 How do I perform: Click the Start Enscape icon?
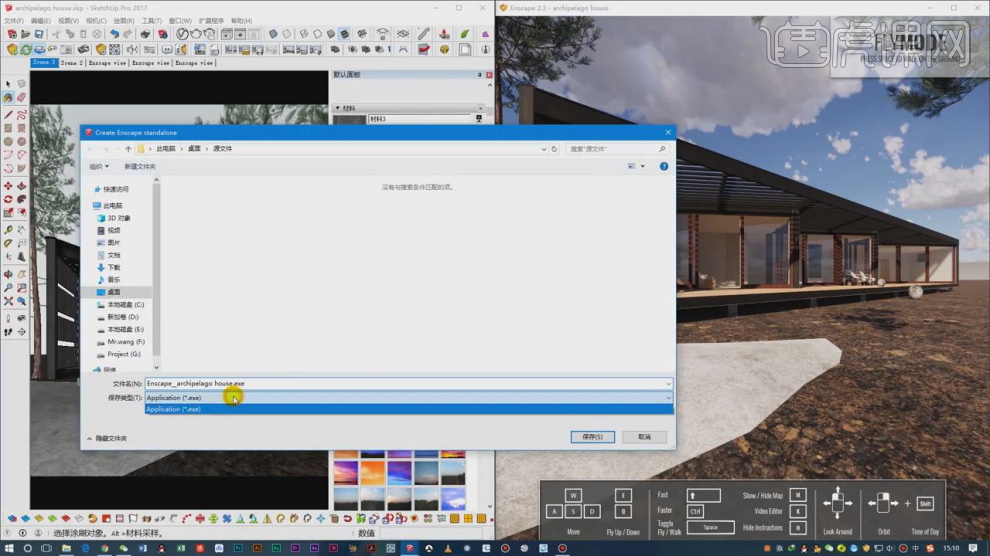pos(12,49)
